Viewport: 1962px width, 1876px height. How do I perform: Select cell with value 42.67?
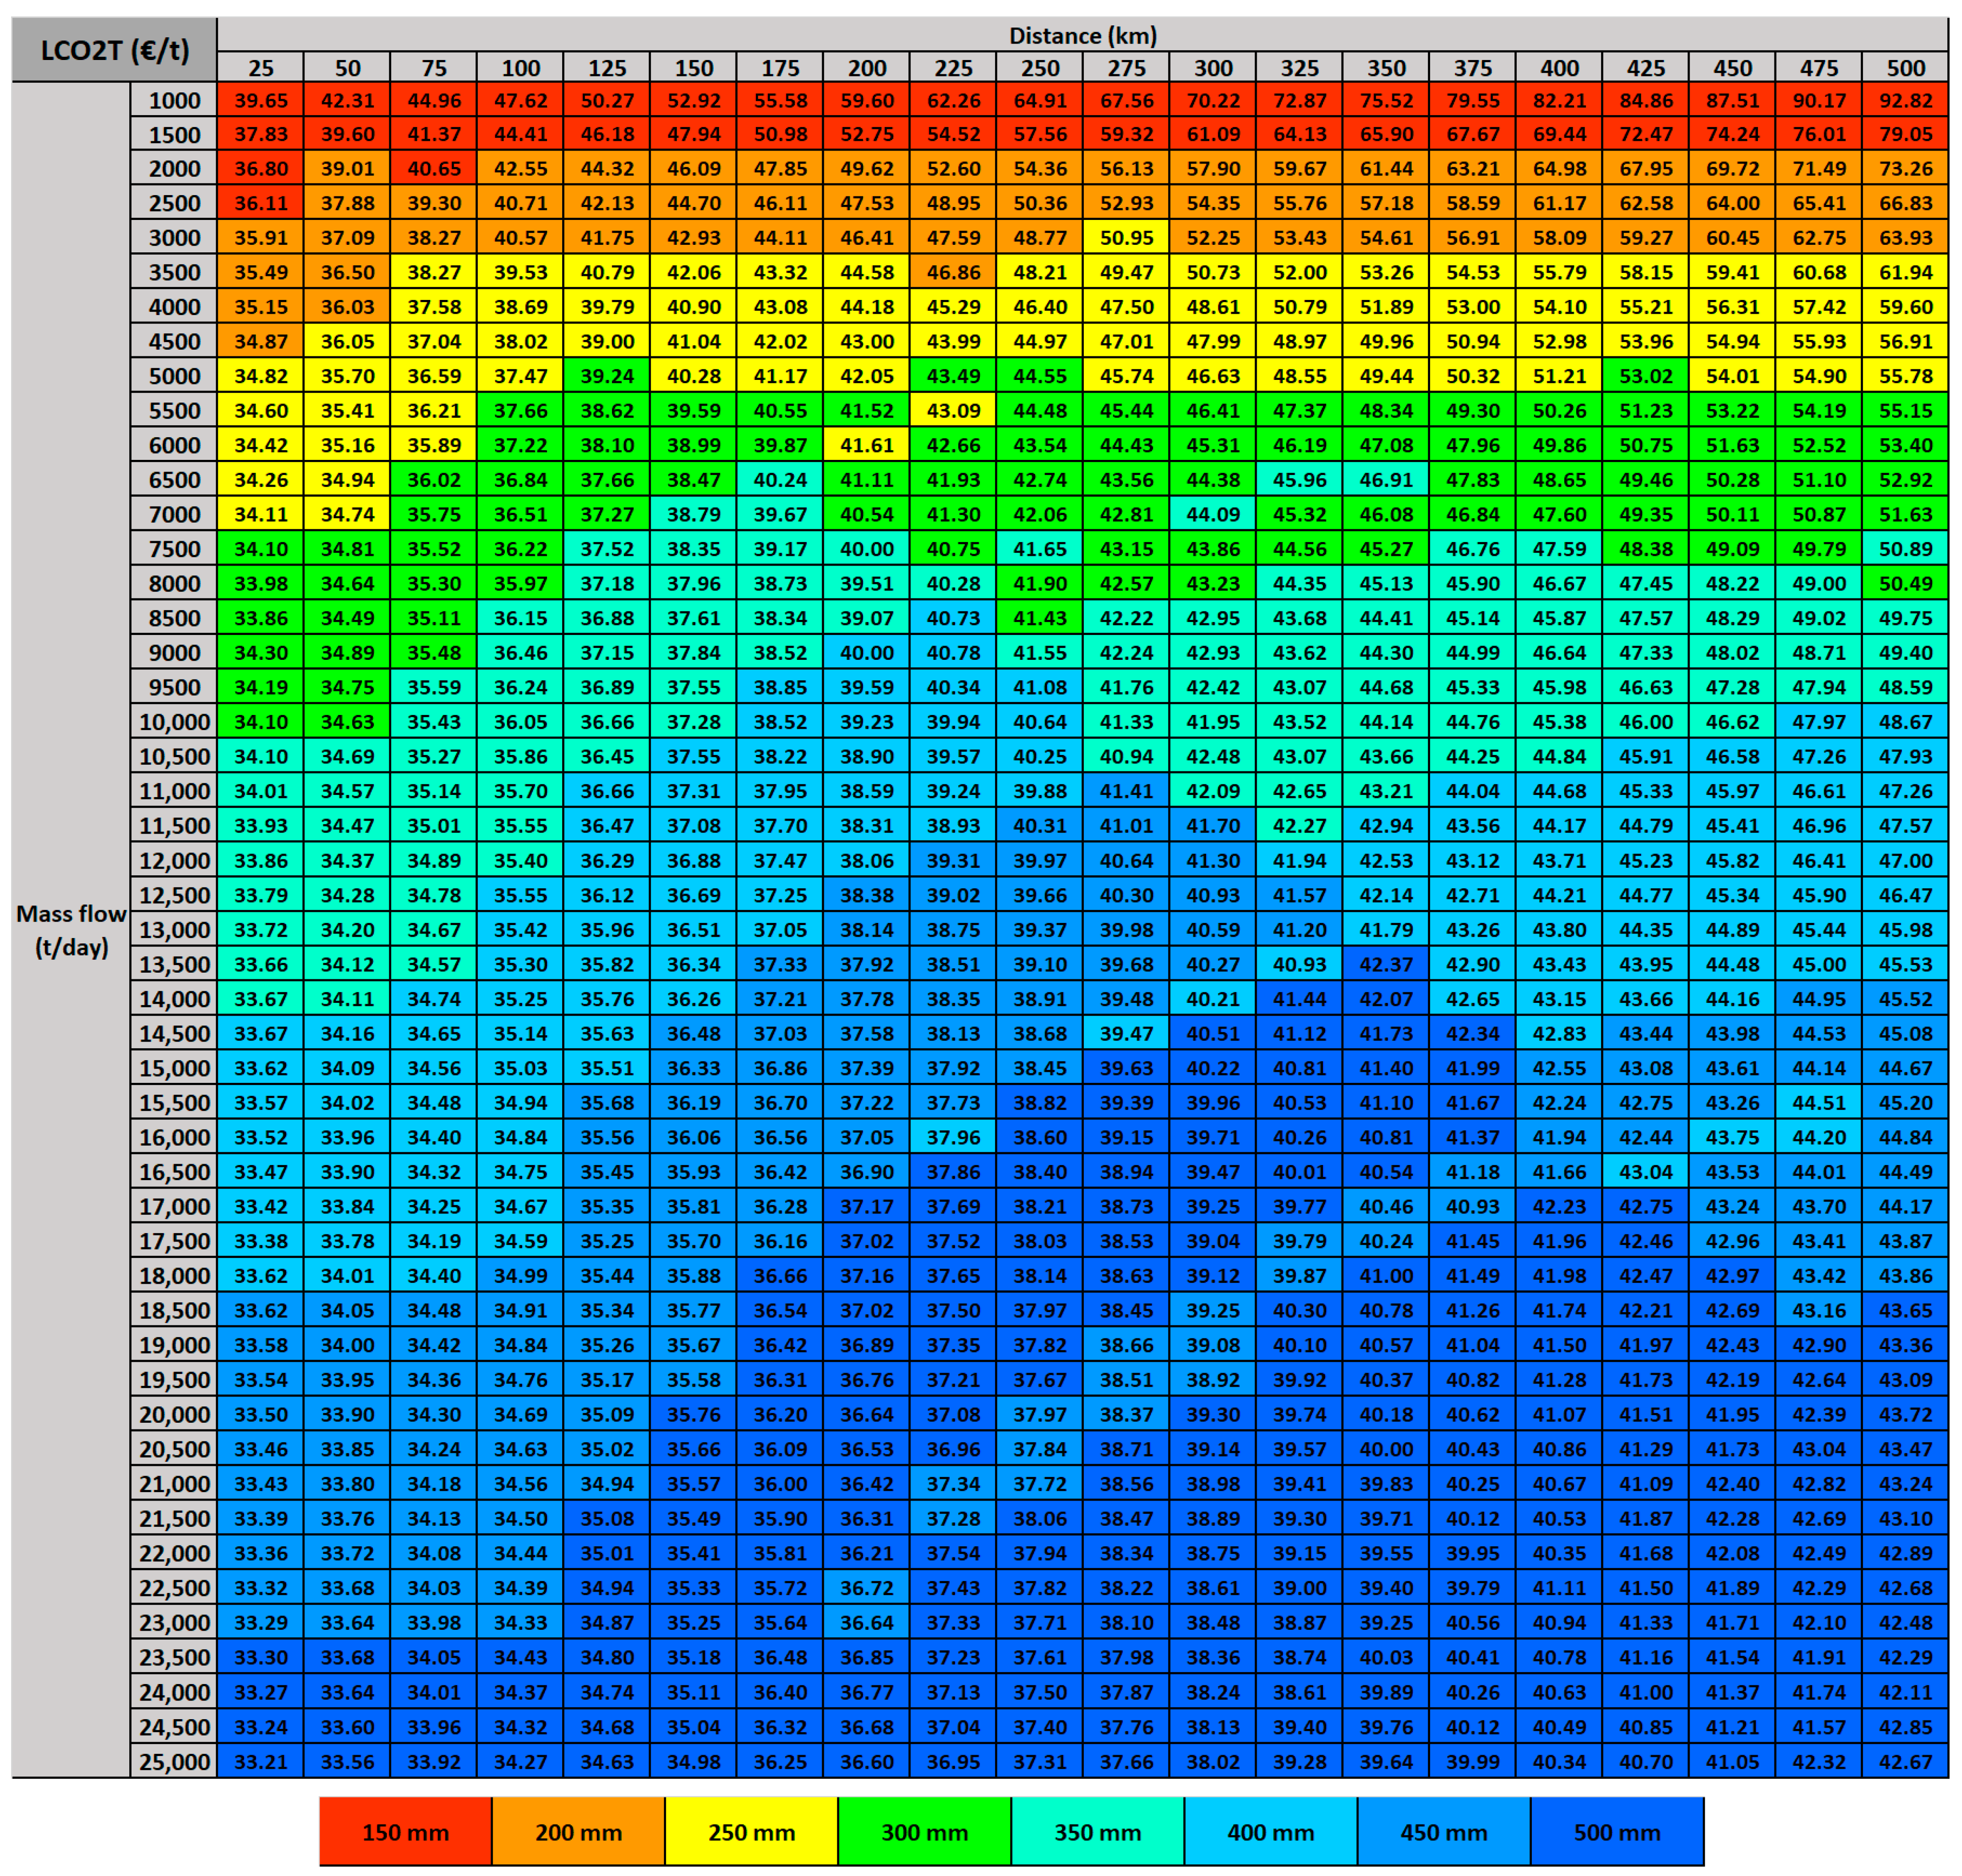click(1905, 1761)
